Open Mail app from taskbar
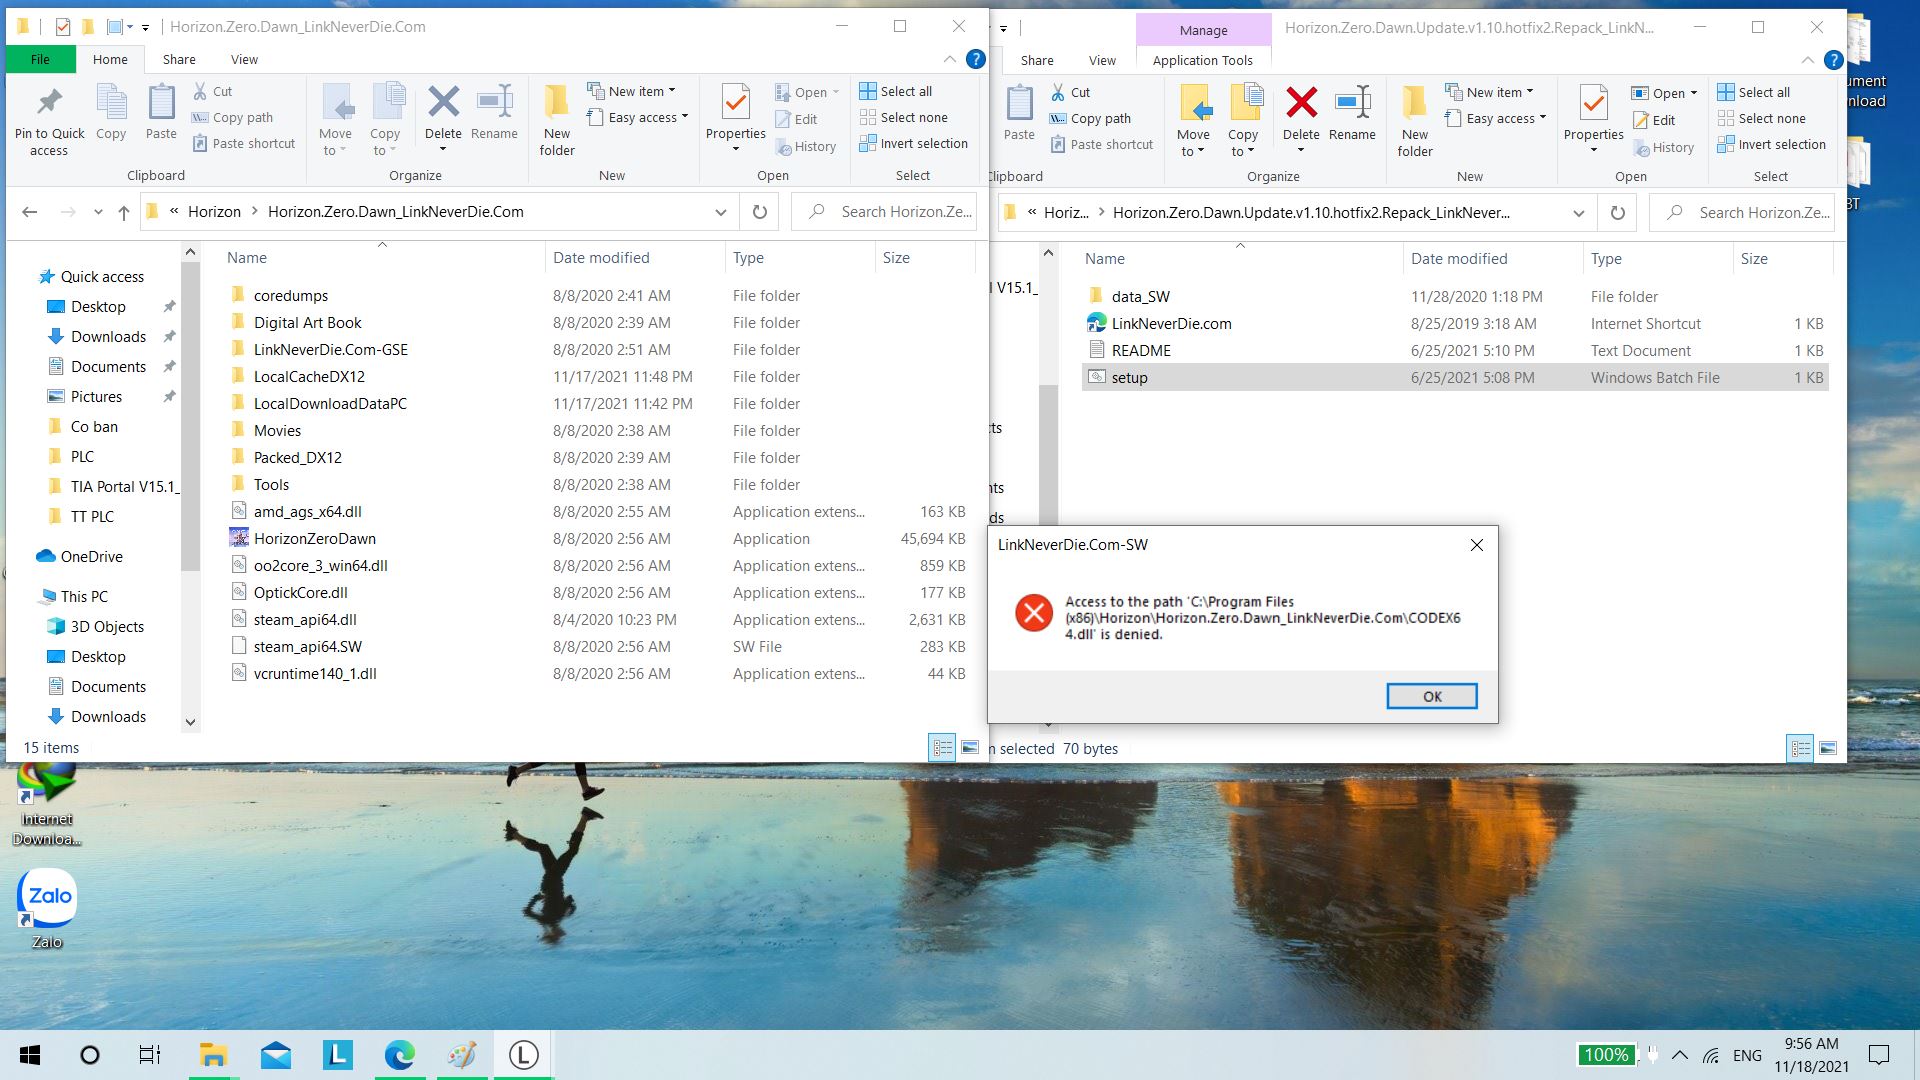The height and width of the screenshot is (1080, 1920). tap(276, 1055)
